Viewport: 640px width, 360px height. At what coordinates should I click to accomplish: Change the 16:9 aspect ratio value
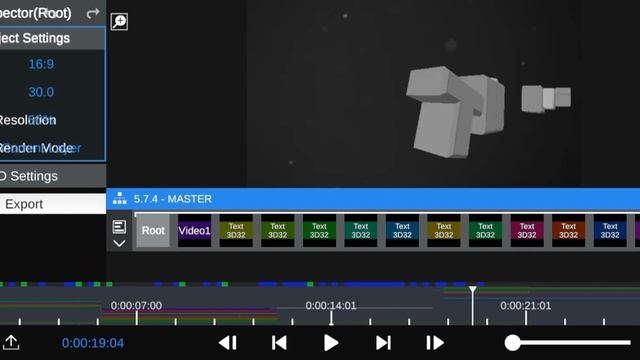pyautogui.click(x=41, y=64)
